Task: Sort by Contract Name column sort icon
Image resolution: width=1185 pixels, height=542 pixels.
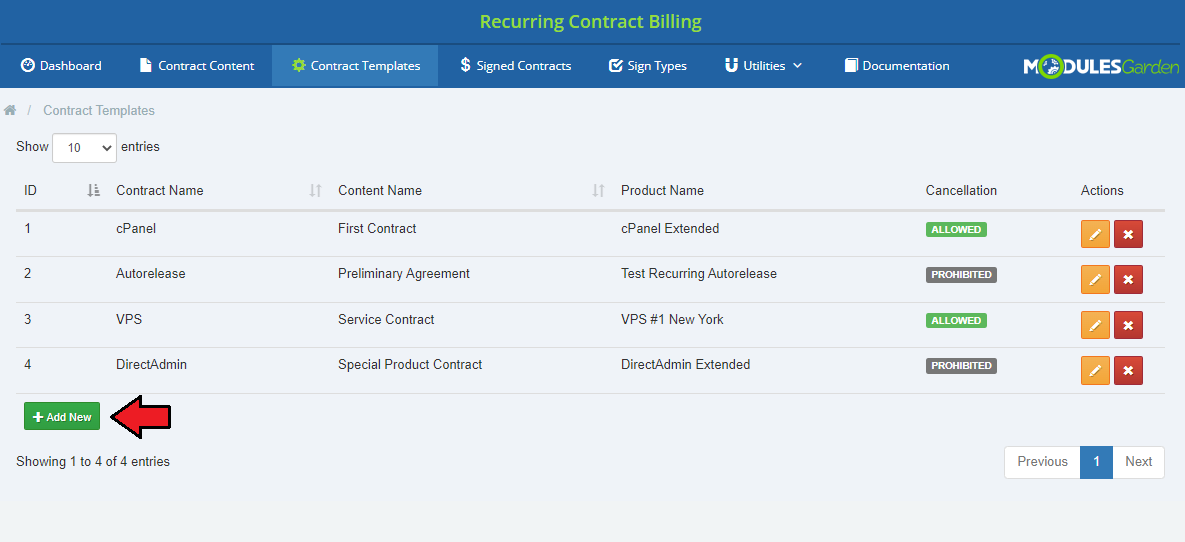Action: coord(316,190)
